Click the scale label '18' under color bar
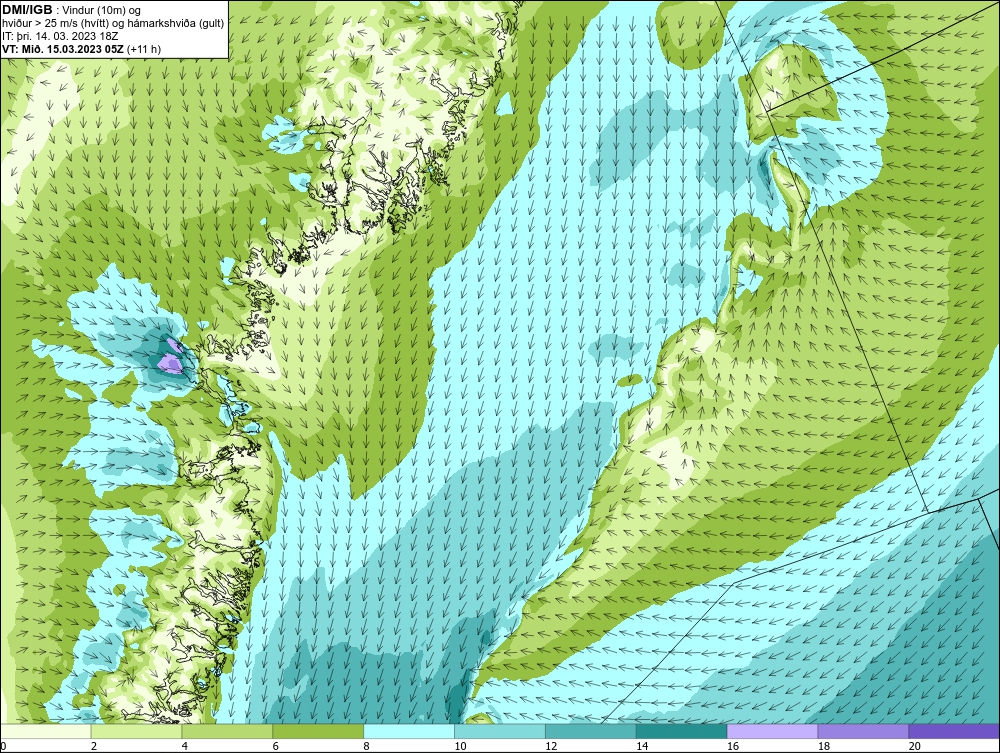The width and height of the screenshot is (1000, 753). click(824, 746)
